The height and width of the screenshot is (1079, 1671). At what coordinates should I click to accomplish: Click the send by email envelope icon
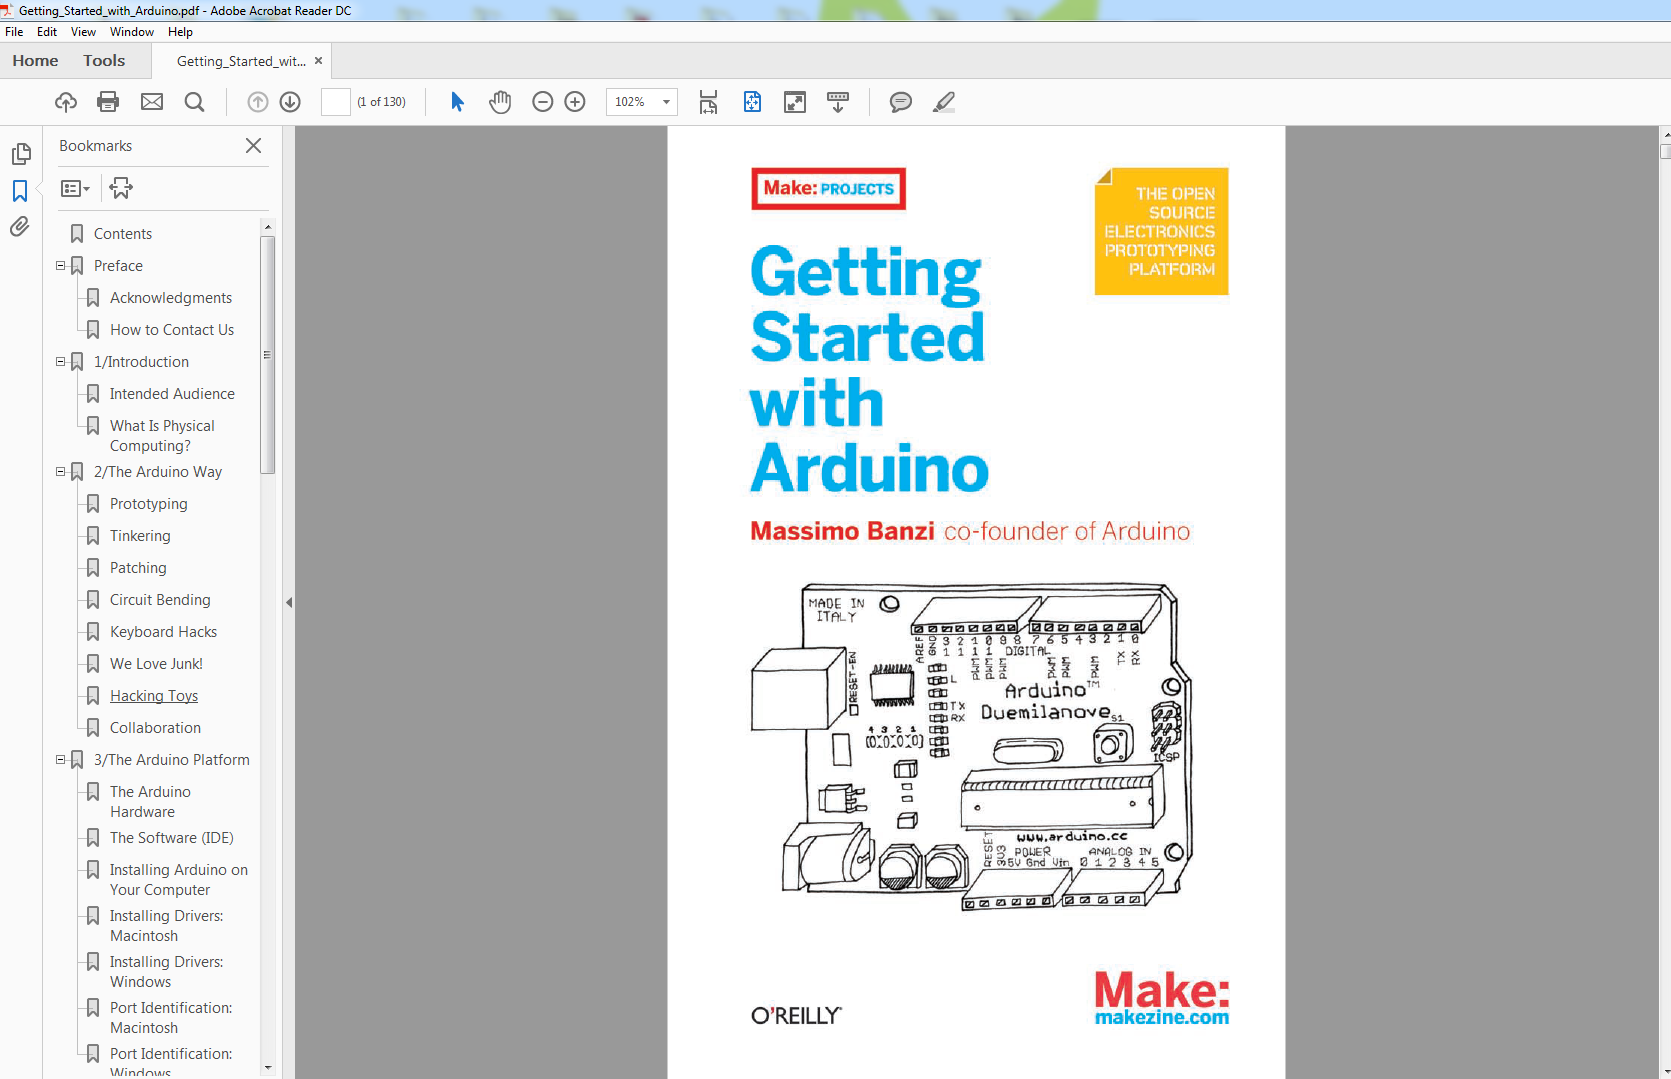tap(152, 102)
